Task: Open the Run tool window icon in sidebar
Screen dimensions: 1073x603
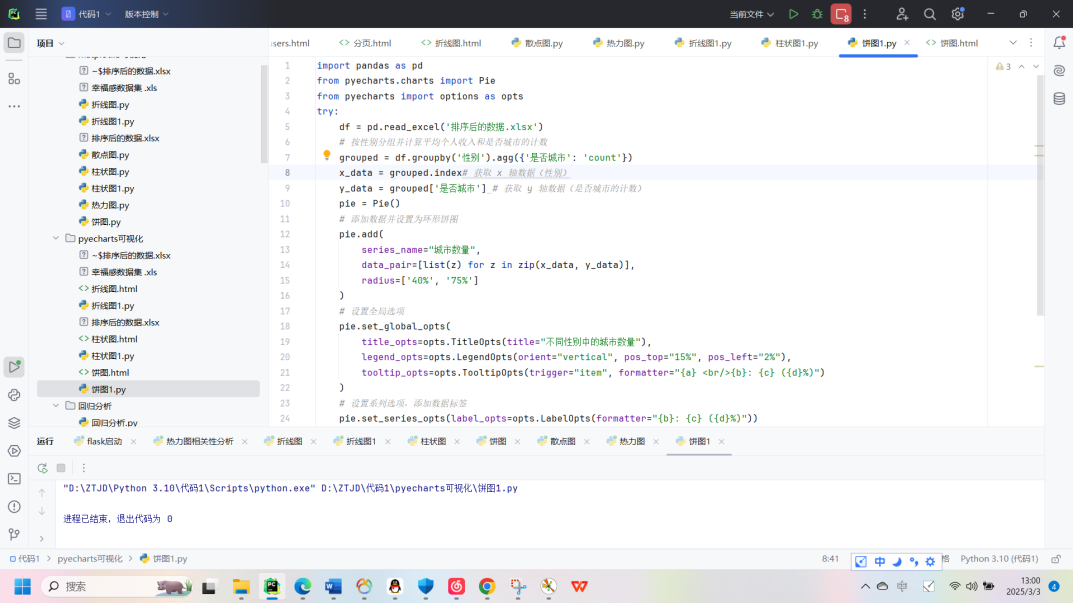Action: pos(14,367)
